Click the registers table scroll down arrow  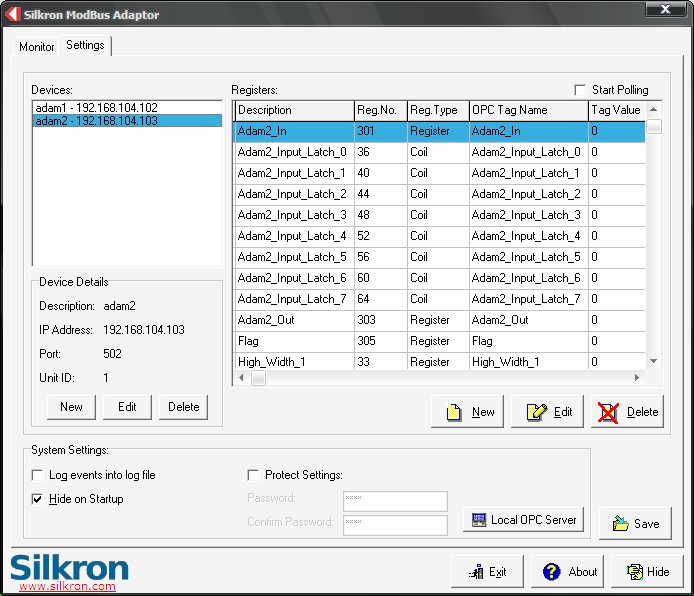pos(653,361)
